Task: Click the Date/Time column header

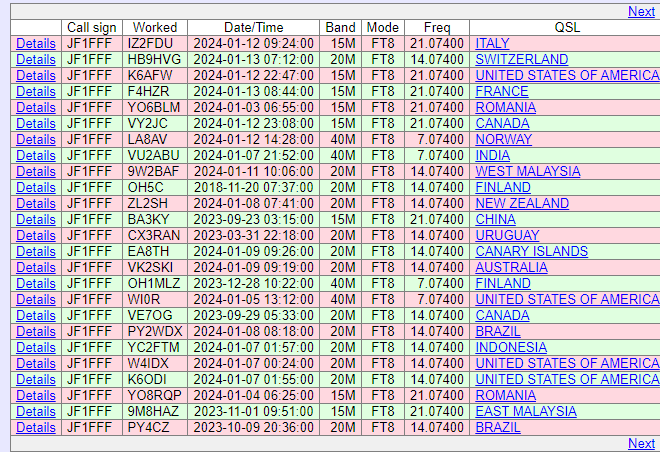Action: point(253,27)
